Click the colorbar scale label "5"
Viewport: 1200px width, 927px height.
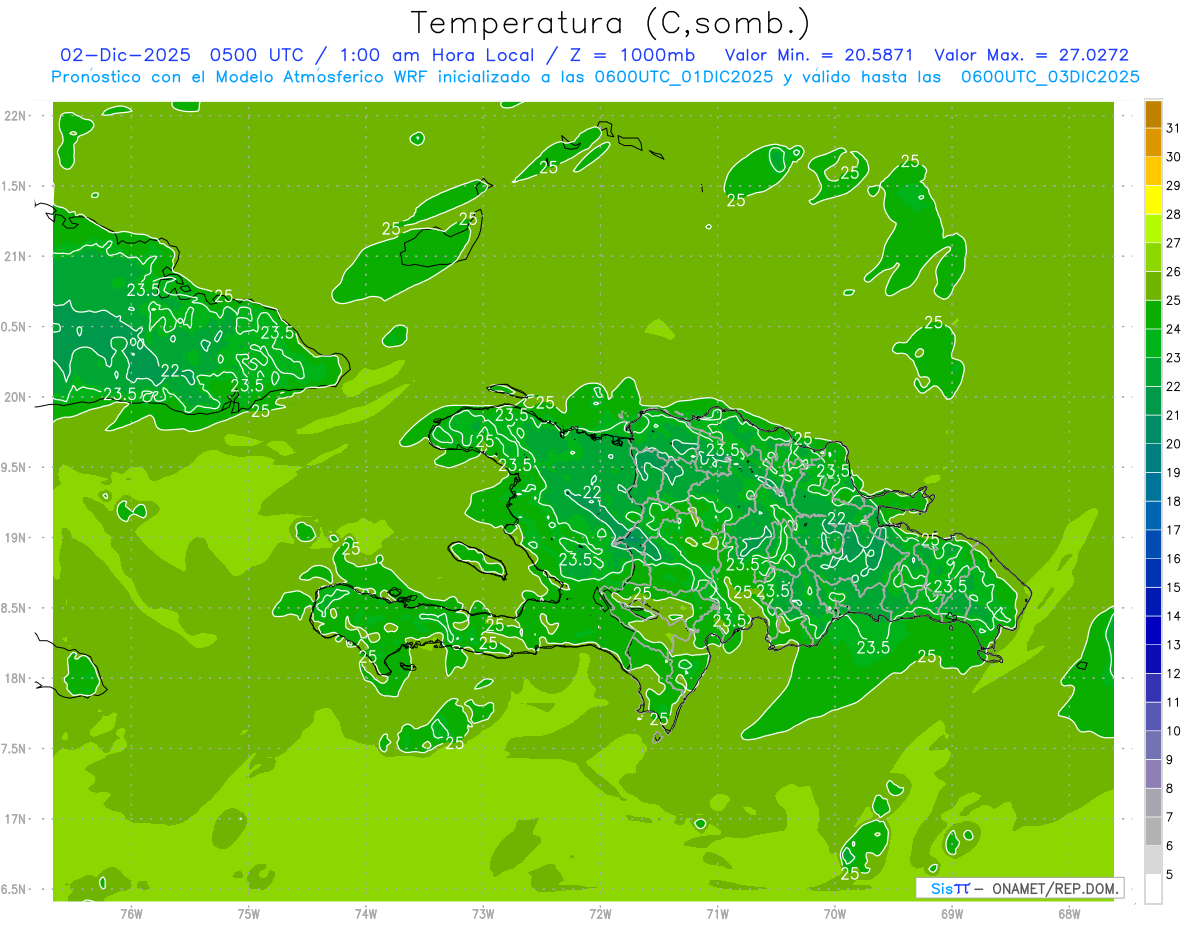tap(1170, 875)
